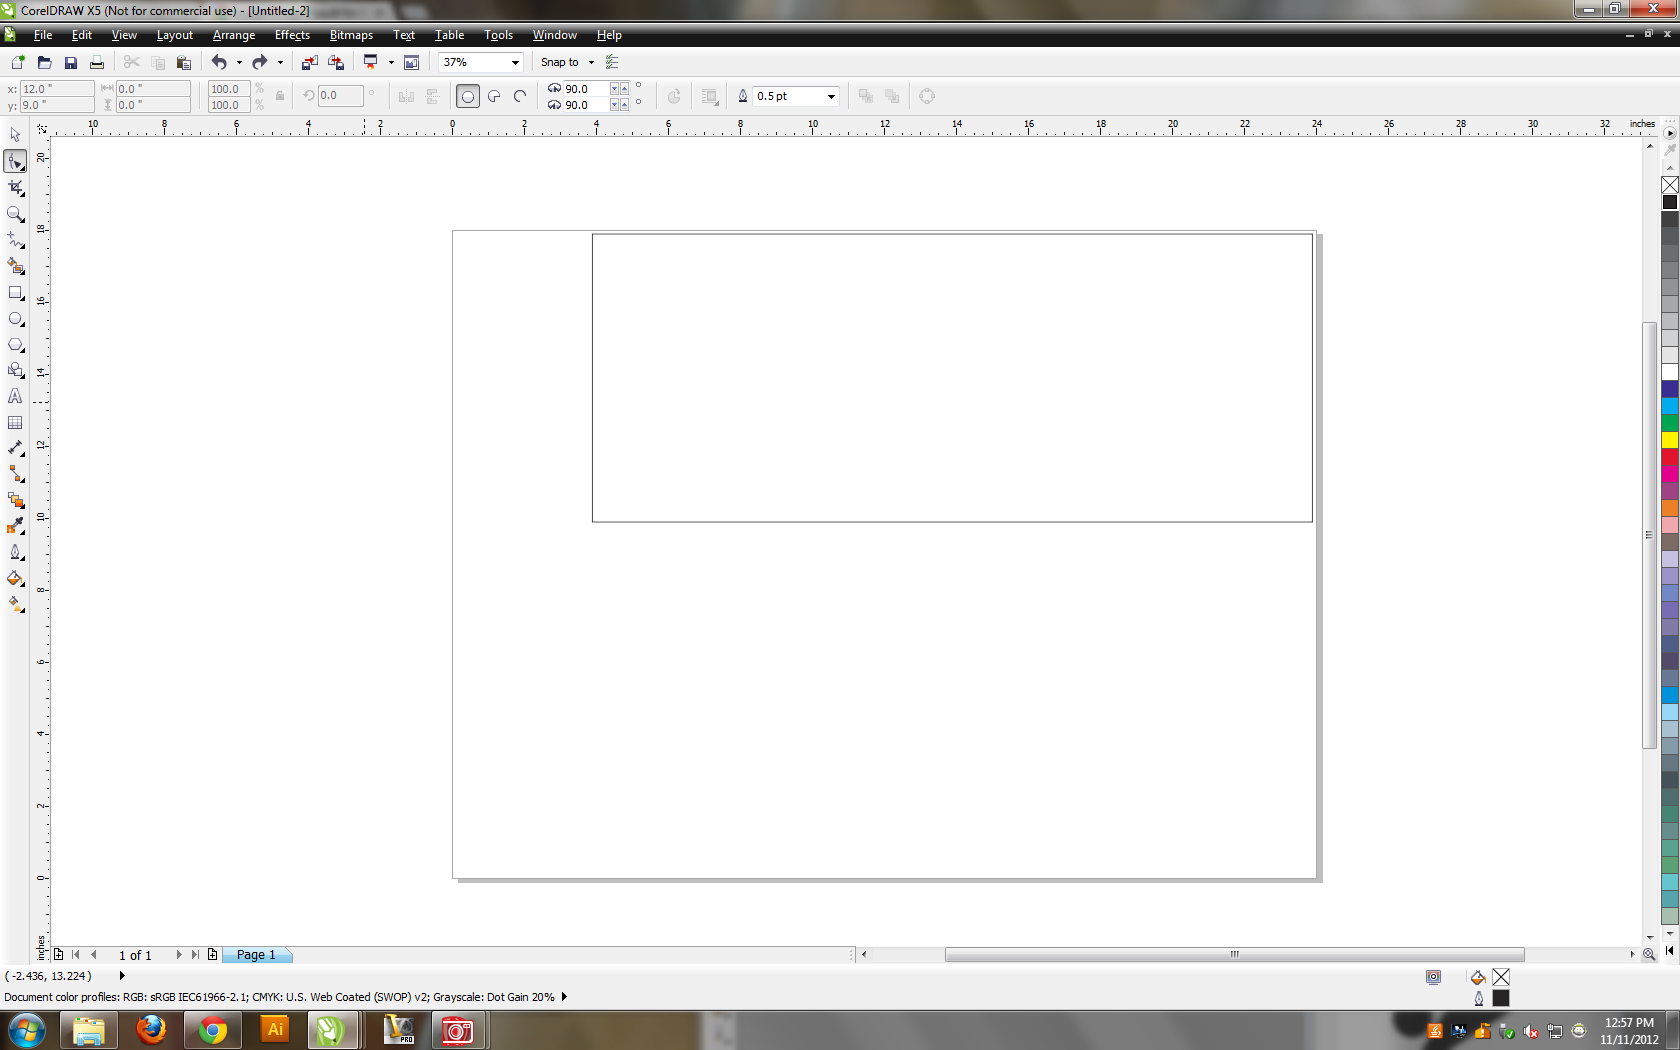
Task: Click the X position input field
Action: 57,89
